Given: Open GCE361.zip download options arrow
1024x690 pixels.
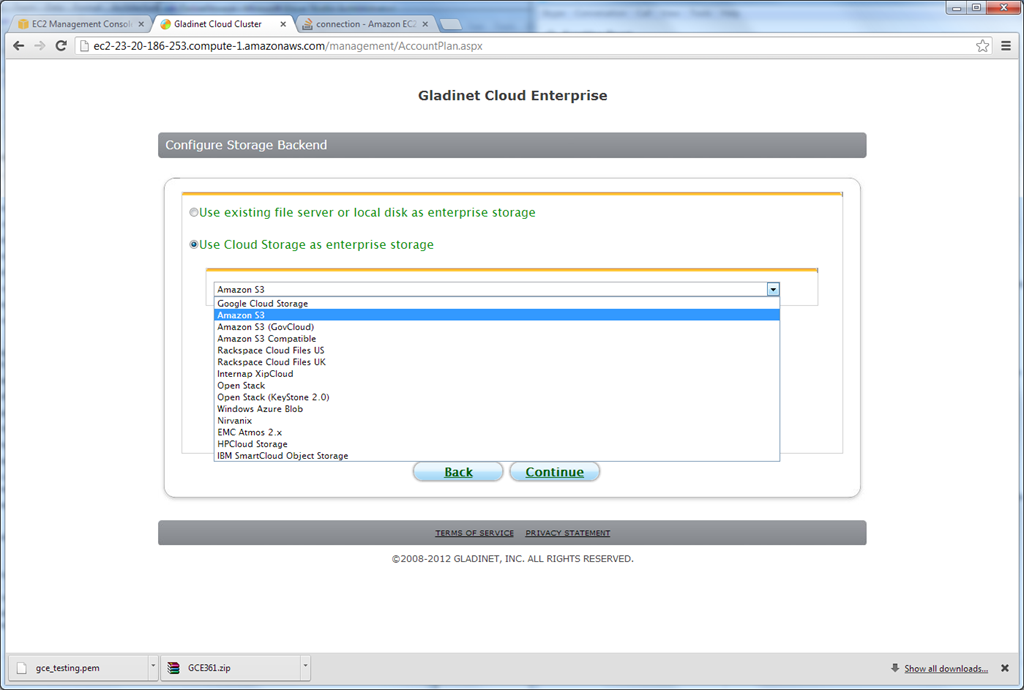Looking at the screenshot, I should pos(305,666).
